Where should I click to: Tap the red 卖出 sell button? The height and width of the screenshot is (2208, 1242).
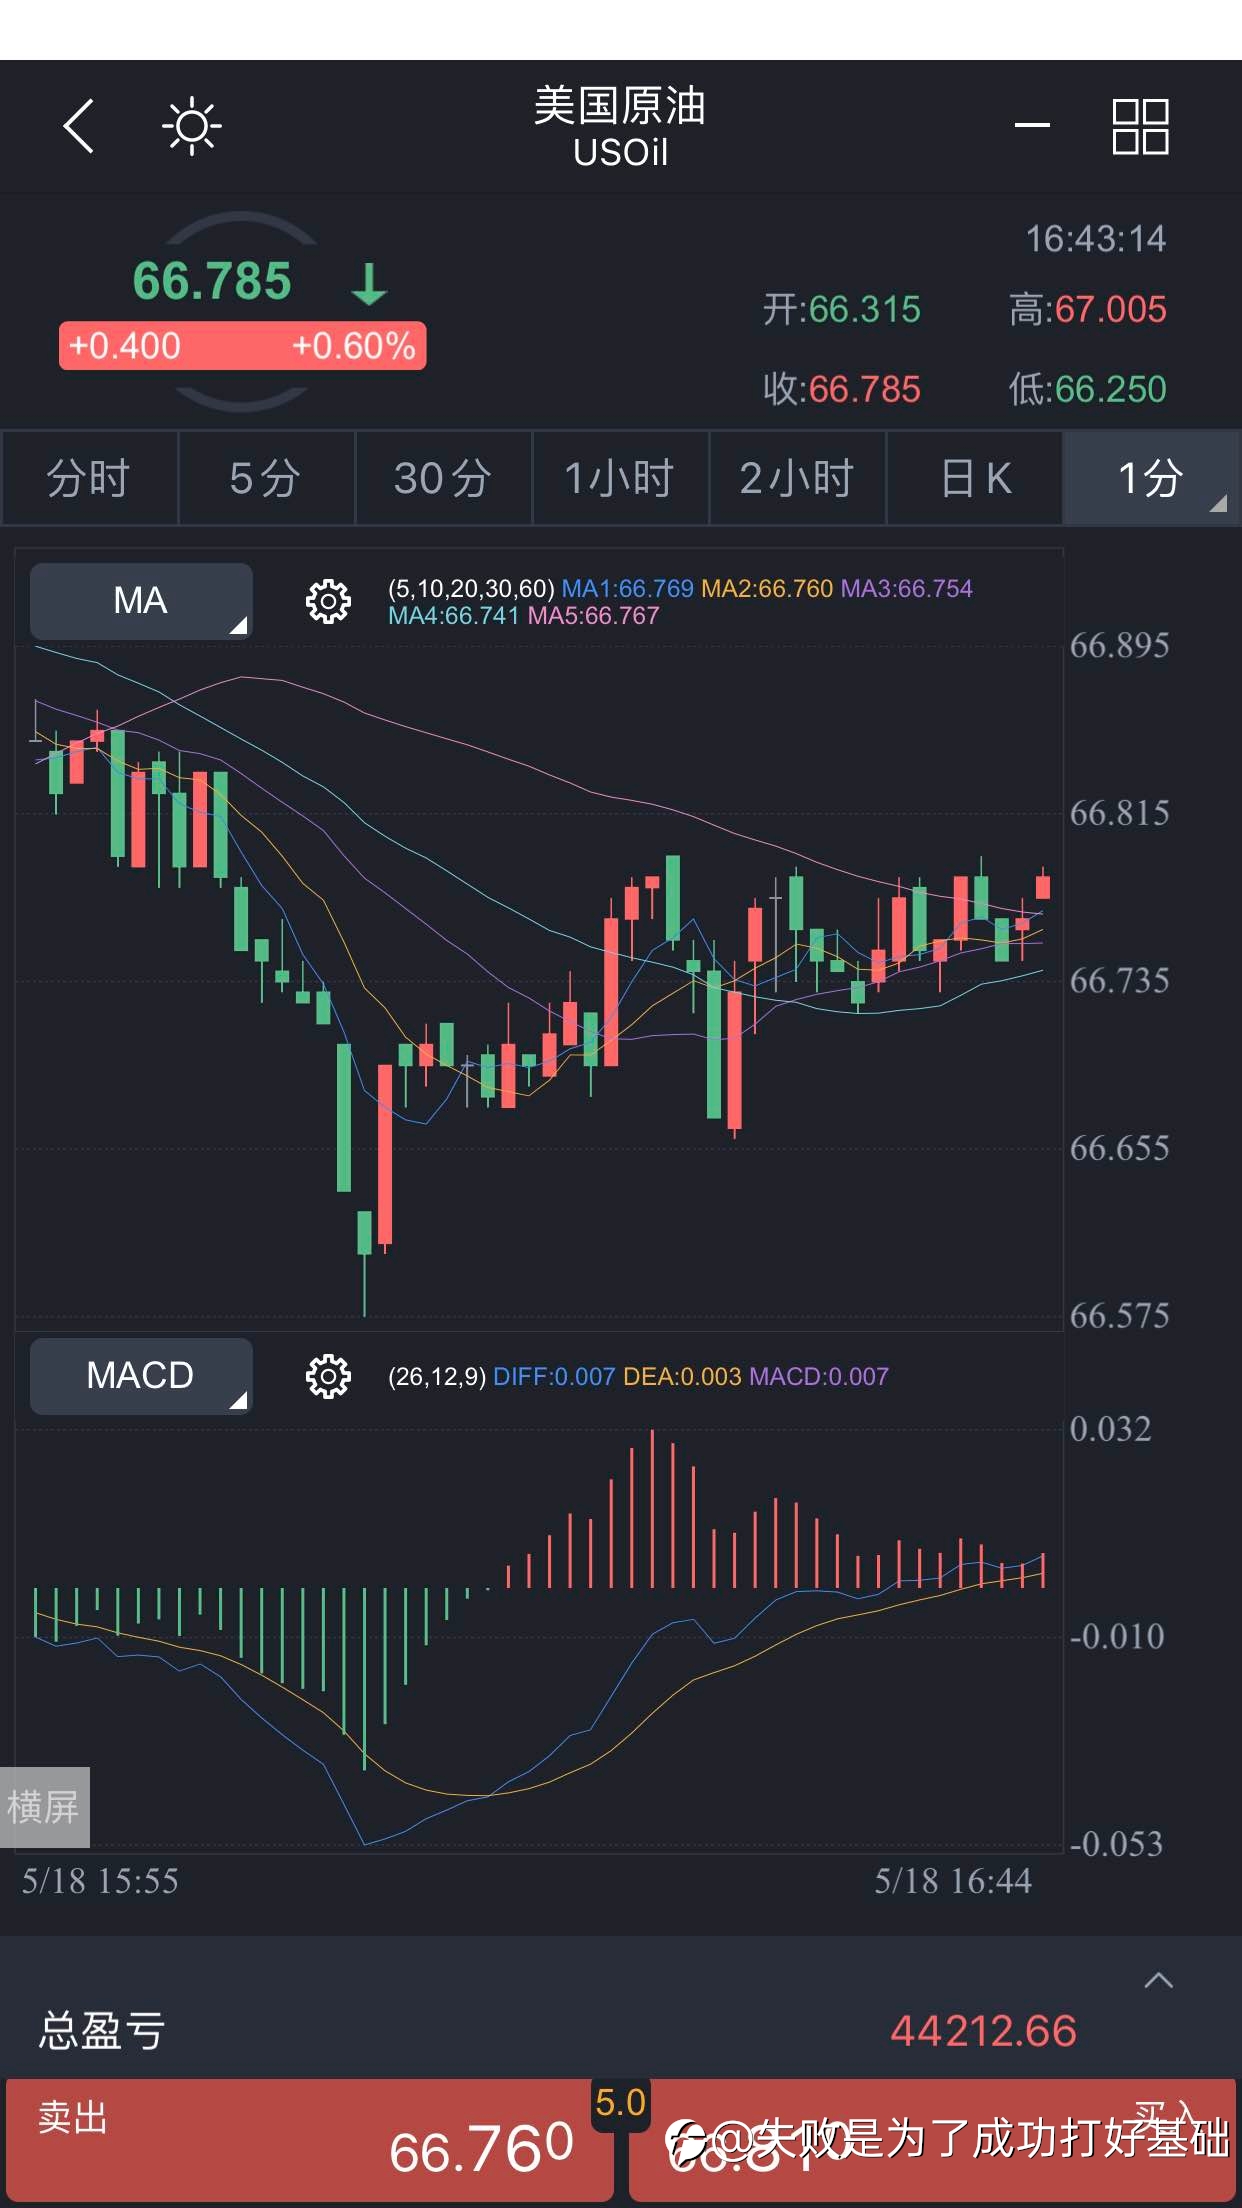pyautogui.click(x=309, y=2140)
